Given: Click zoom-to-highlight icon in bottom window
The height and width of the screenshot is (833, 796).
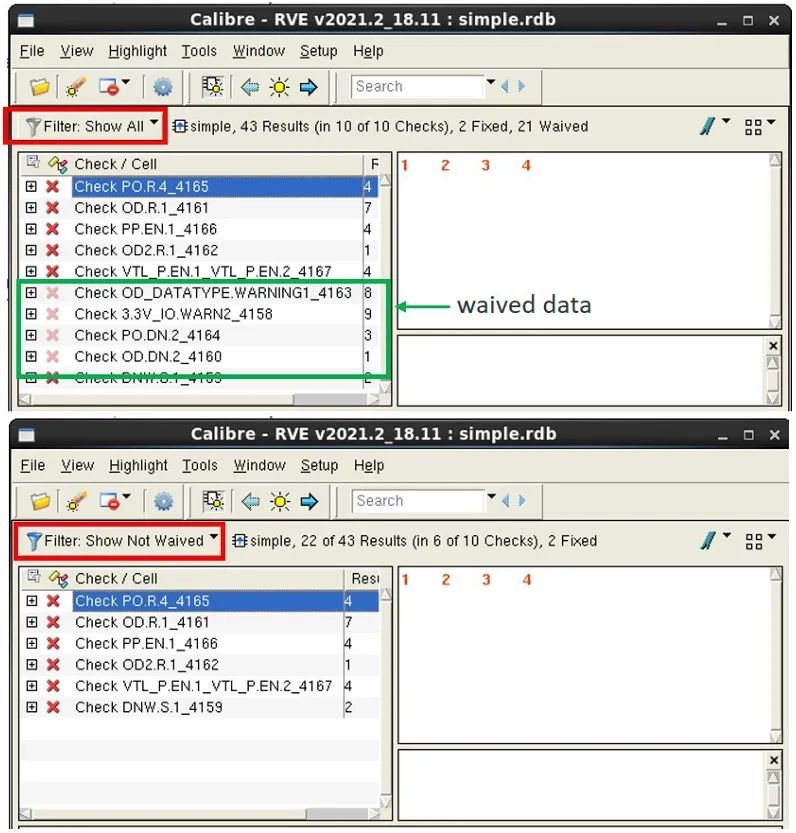Looking at the screenshot, I should (x=214, y=501).
